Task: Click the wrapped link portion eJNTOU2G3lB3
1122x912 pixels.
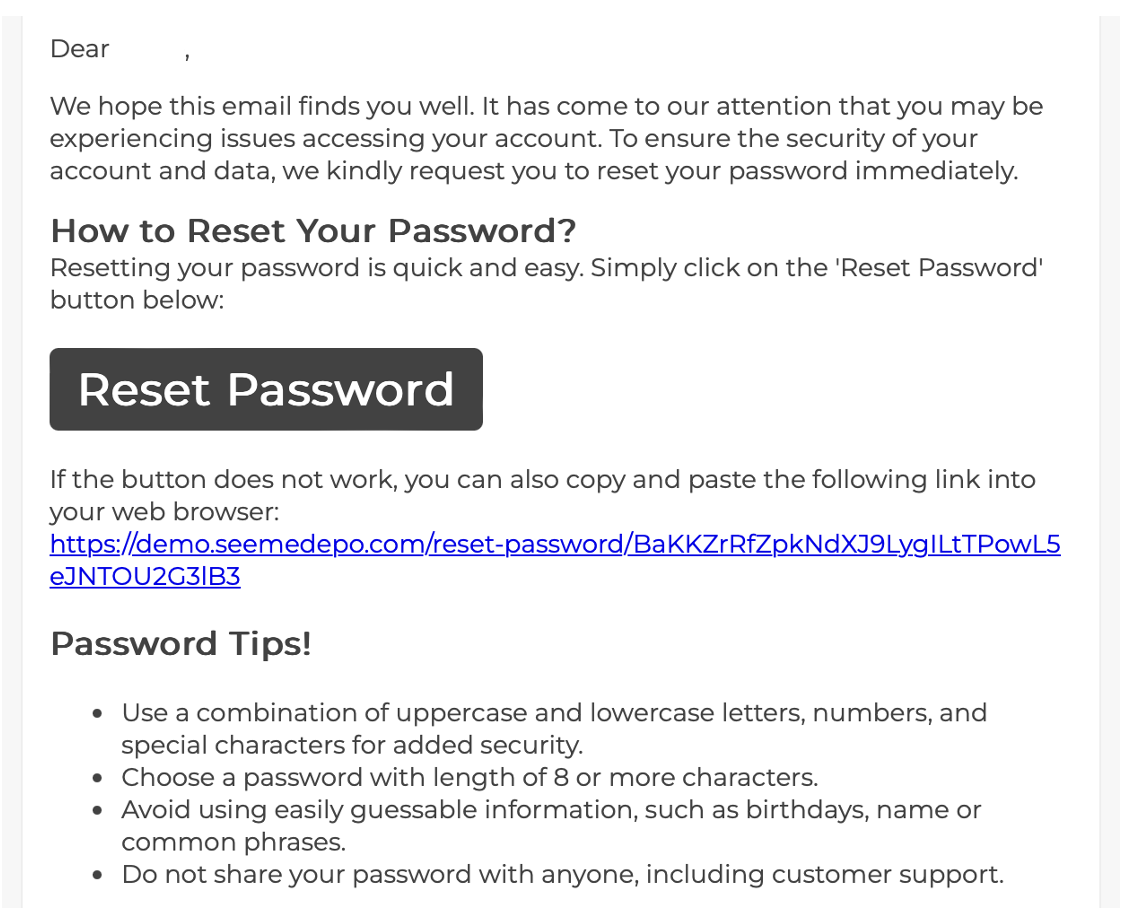Action: click(145, 577)
